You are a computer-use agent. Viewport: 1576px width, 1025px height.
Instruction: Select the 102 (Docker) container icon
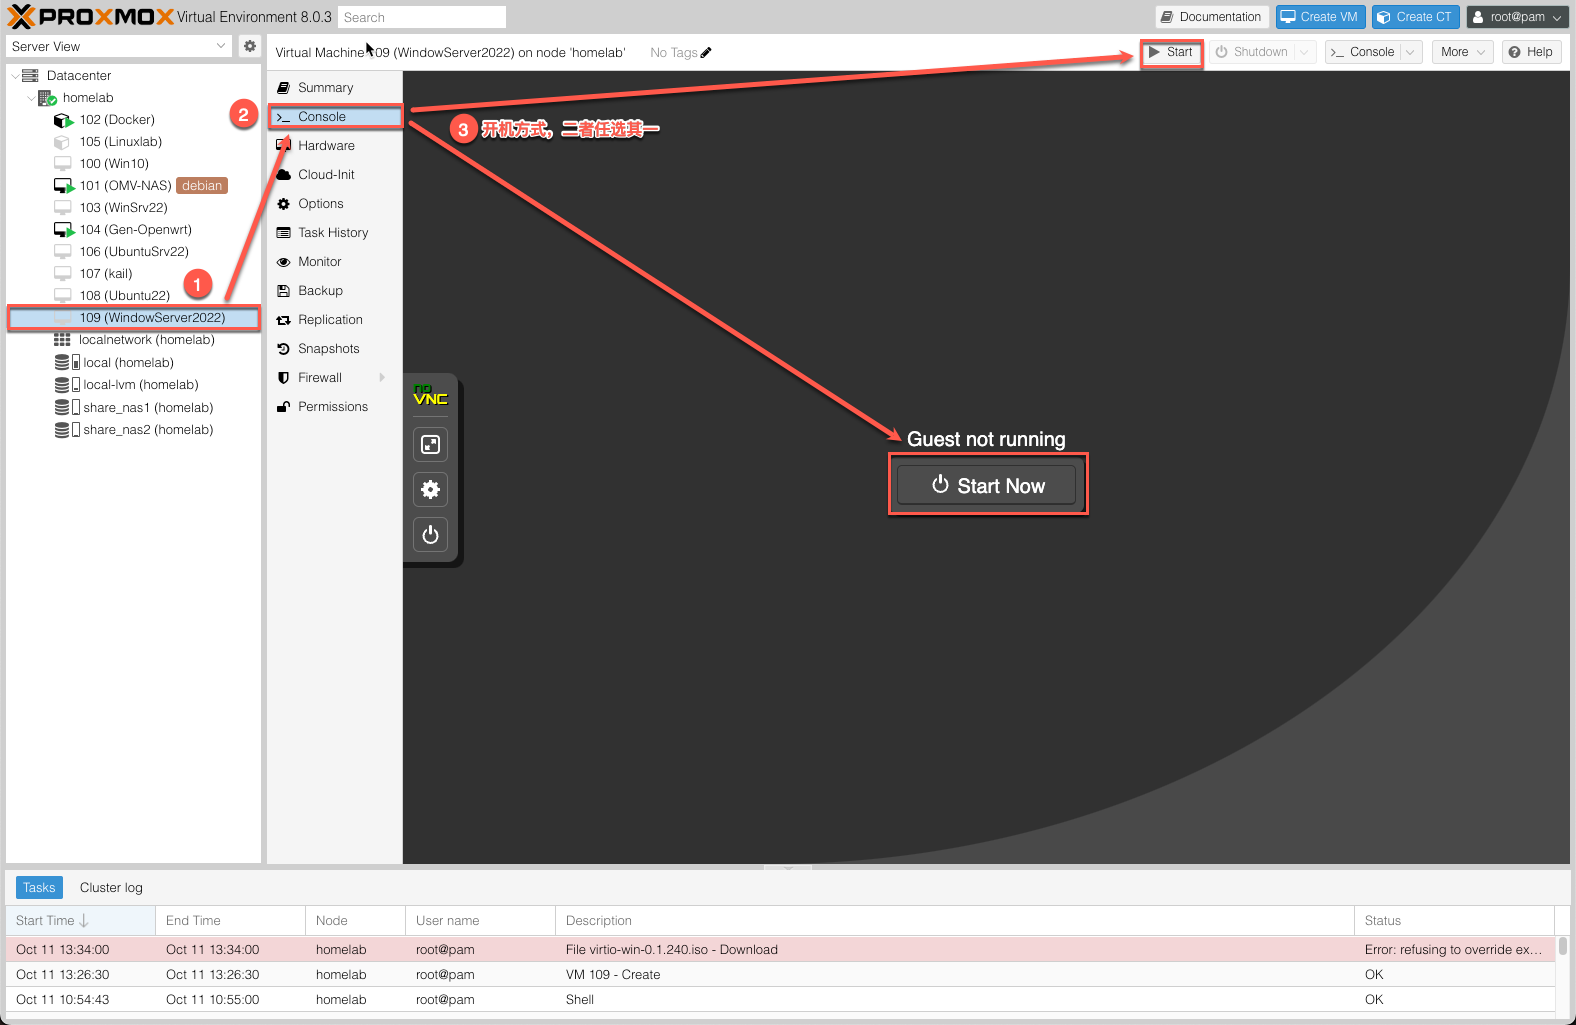coord(63,120)
